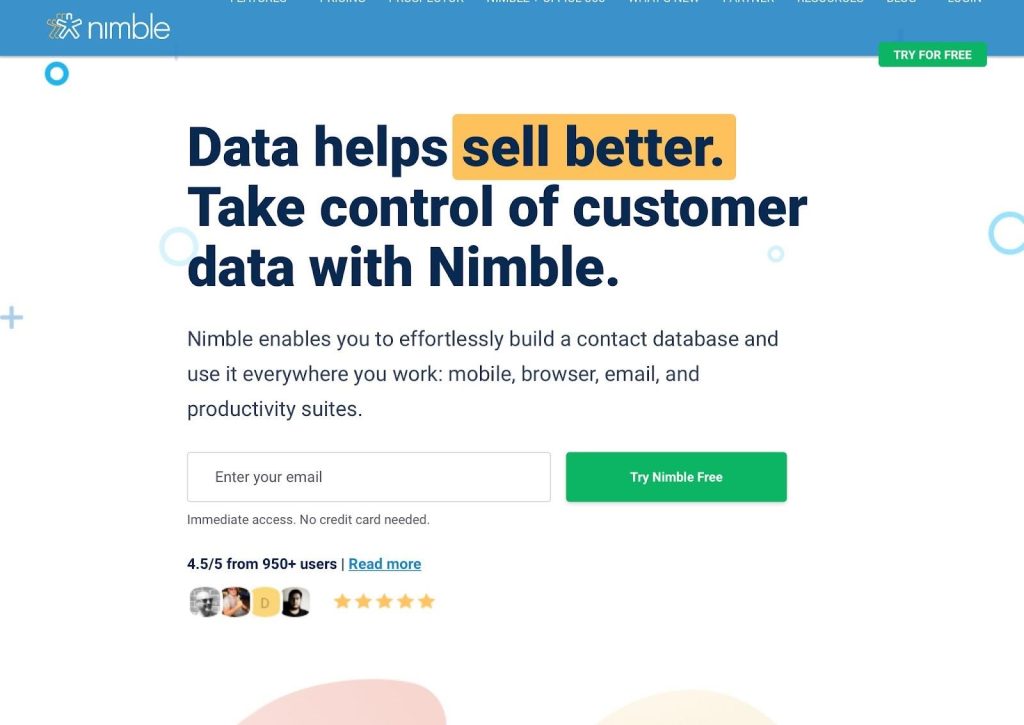Image resolution: width=1024 pixels, height=725 pixels.
Task: Click the Nimble logo in the header
Action: pyautogui.click(x=108, y=27)
